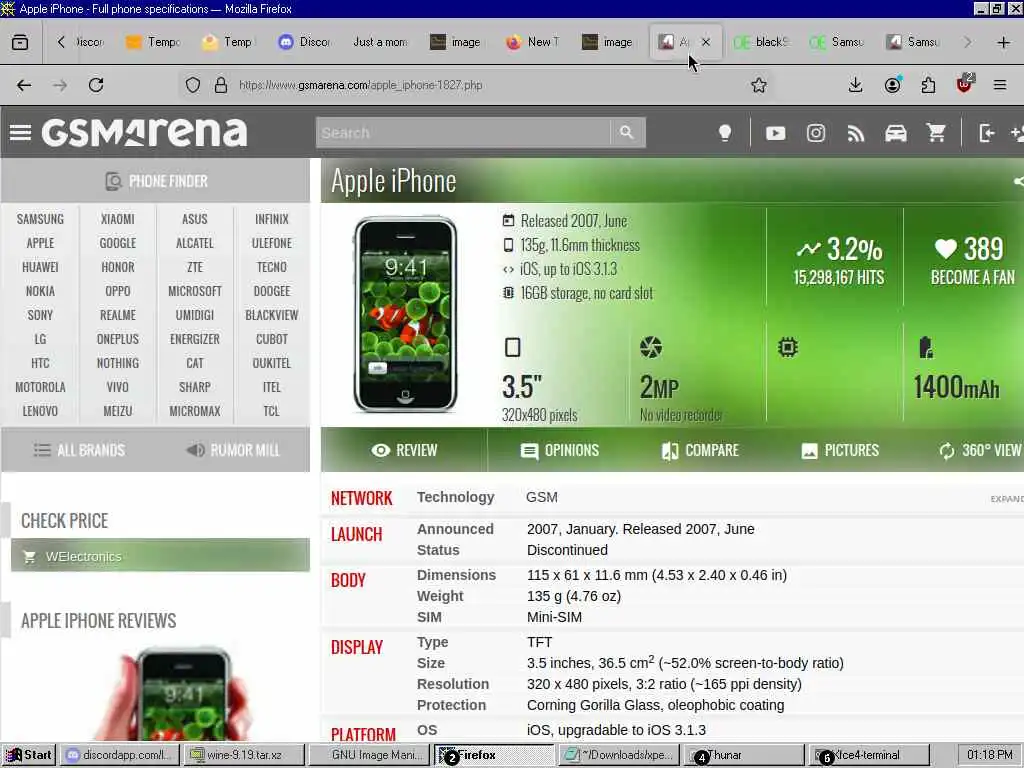Open Firefox account icon
This screenshot has width=1024, height=768.
click(x=893, y=85)
